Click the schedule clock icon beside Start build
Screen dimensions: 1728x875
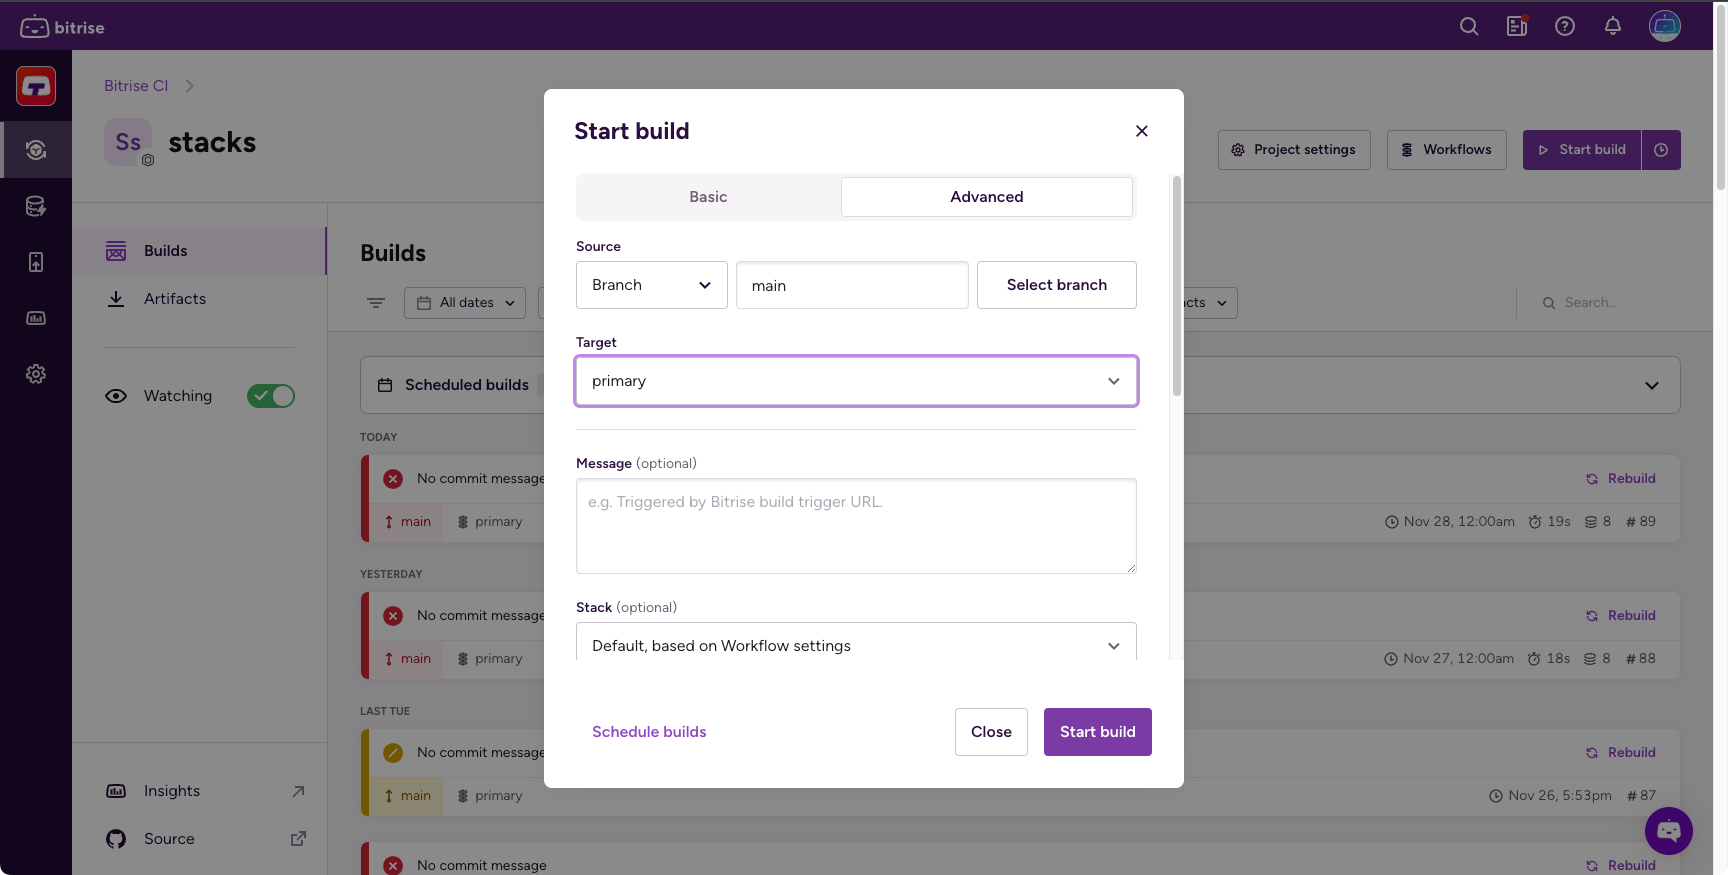pyautogui.click(x=1661, y=150)
